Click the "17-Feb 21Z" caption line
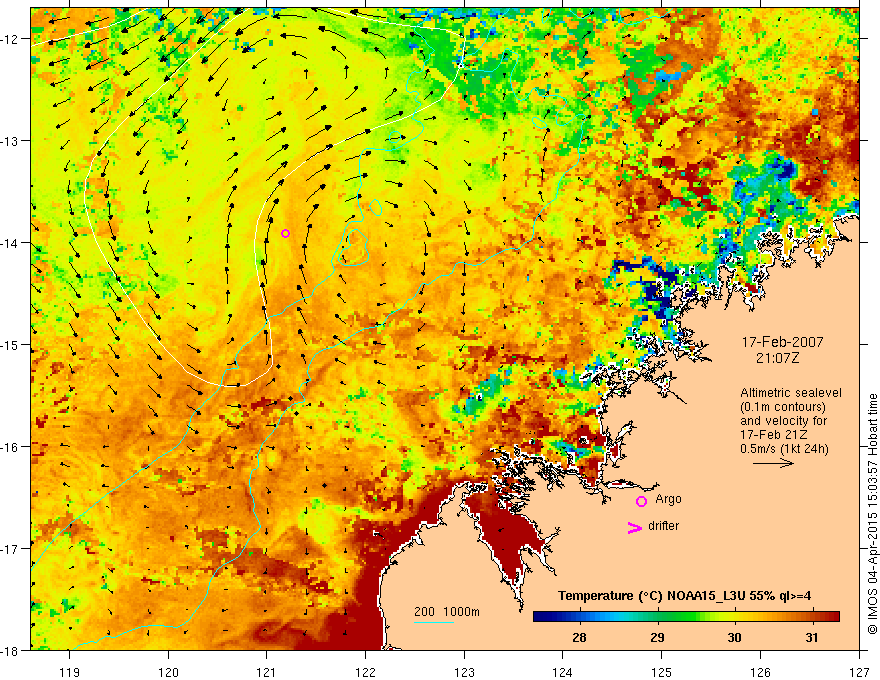 pos(774,435)
